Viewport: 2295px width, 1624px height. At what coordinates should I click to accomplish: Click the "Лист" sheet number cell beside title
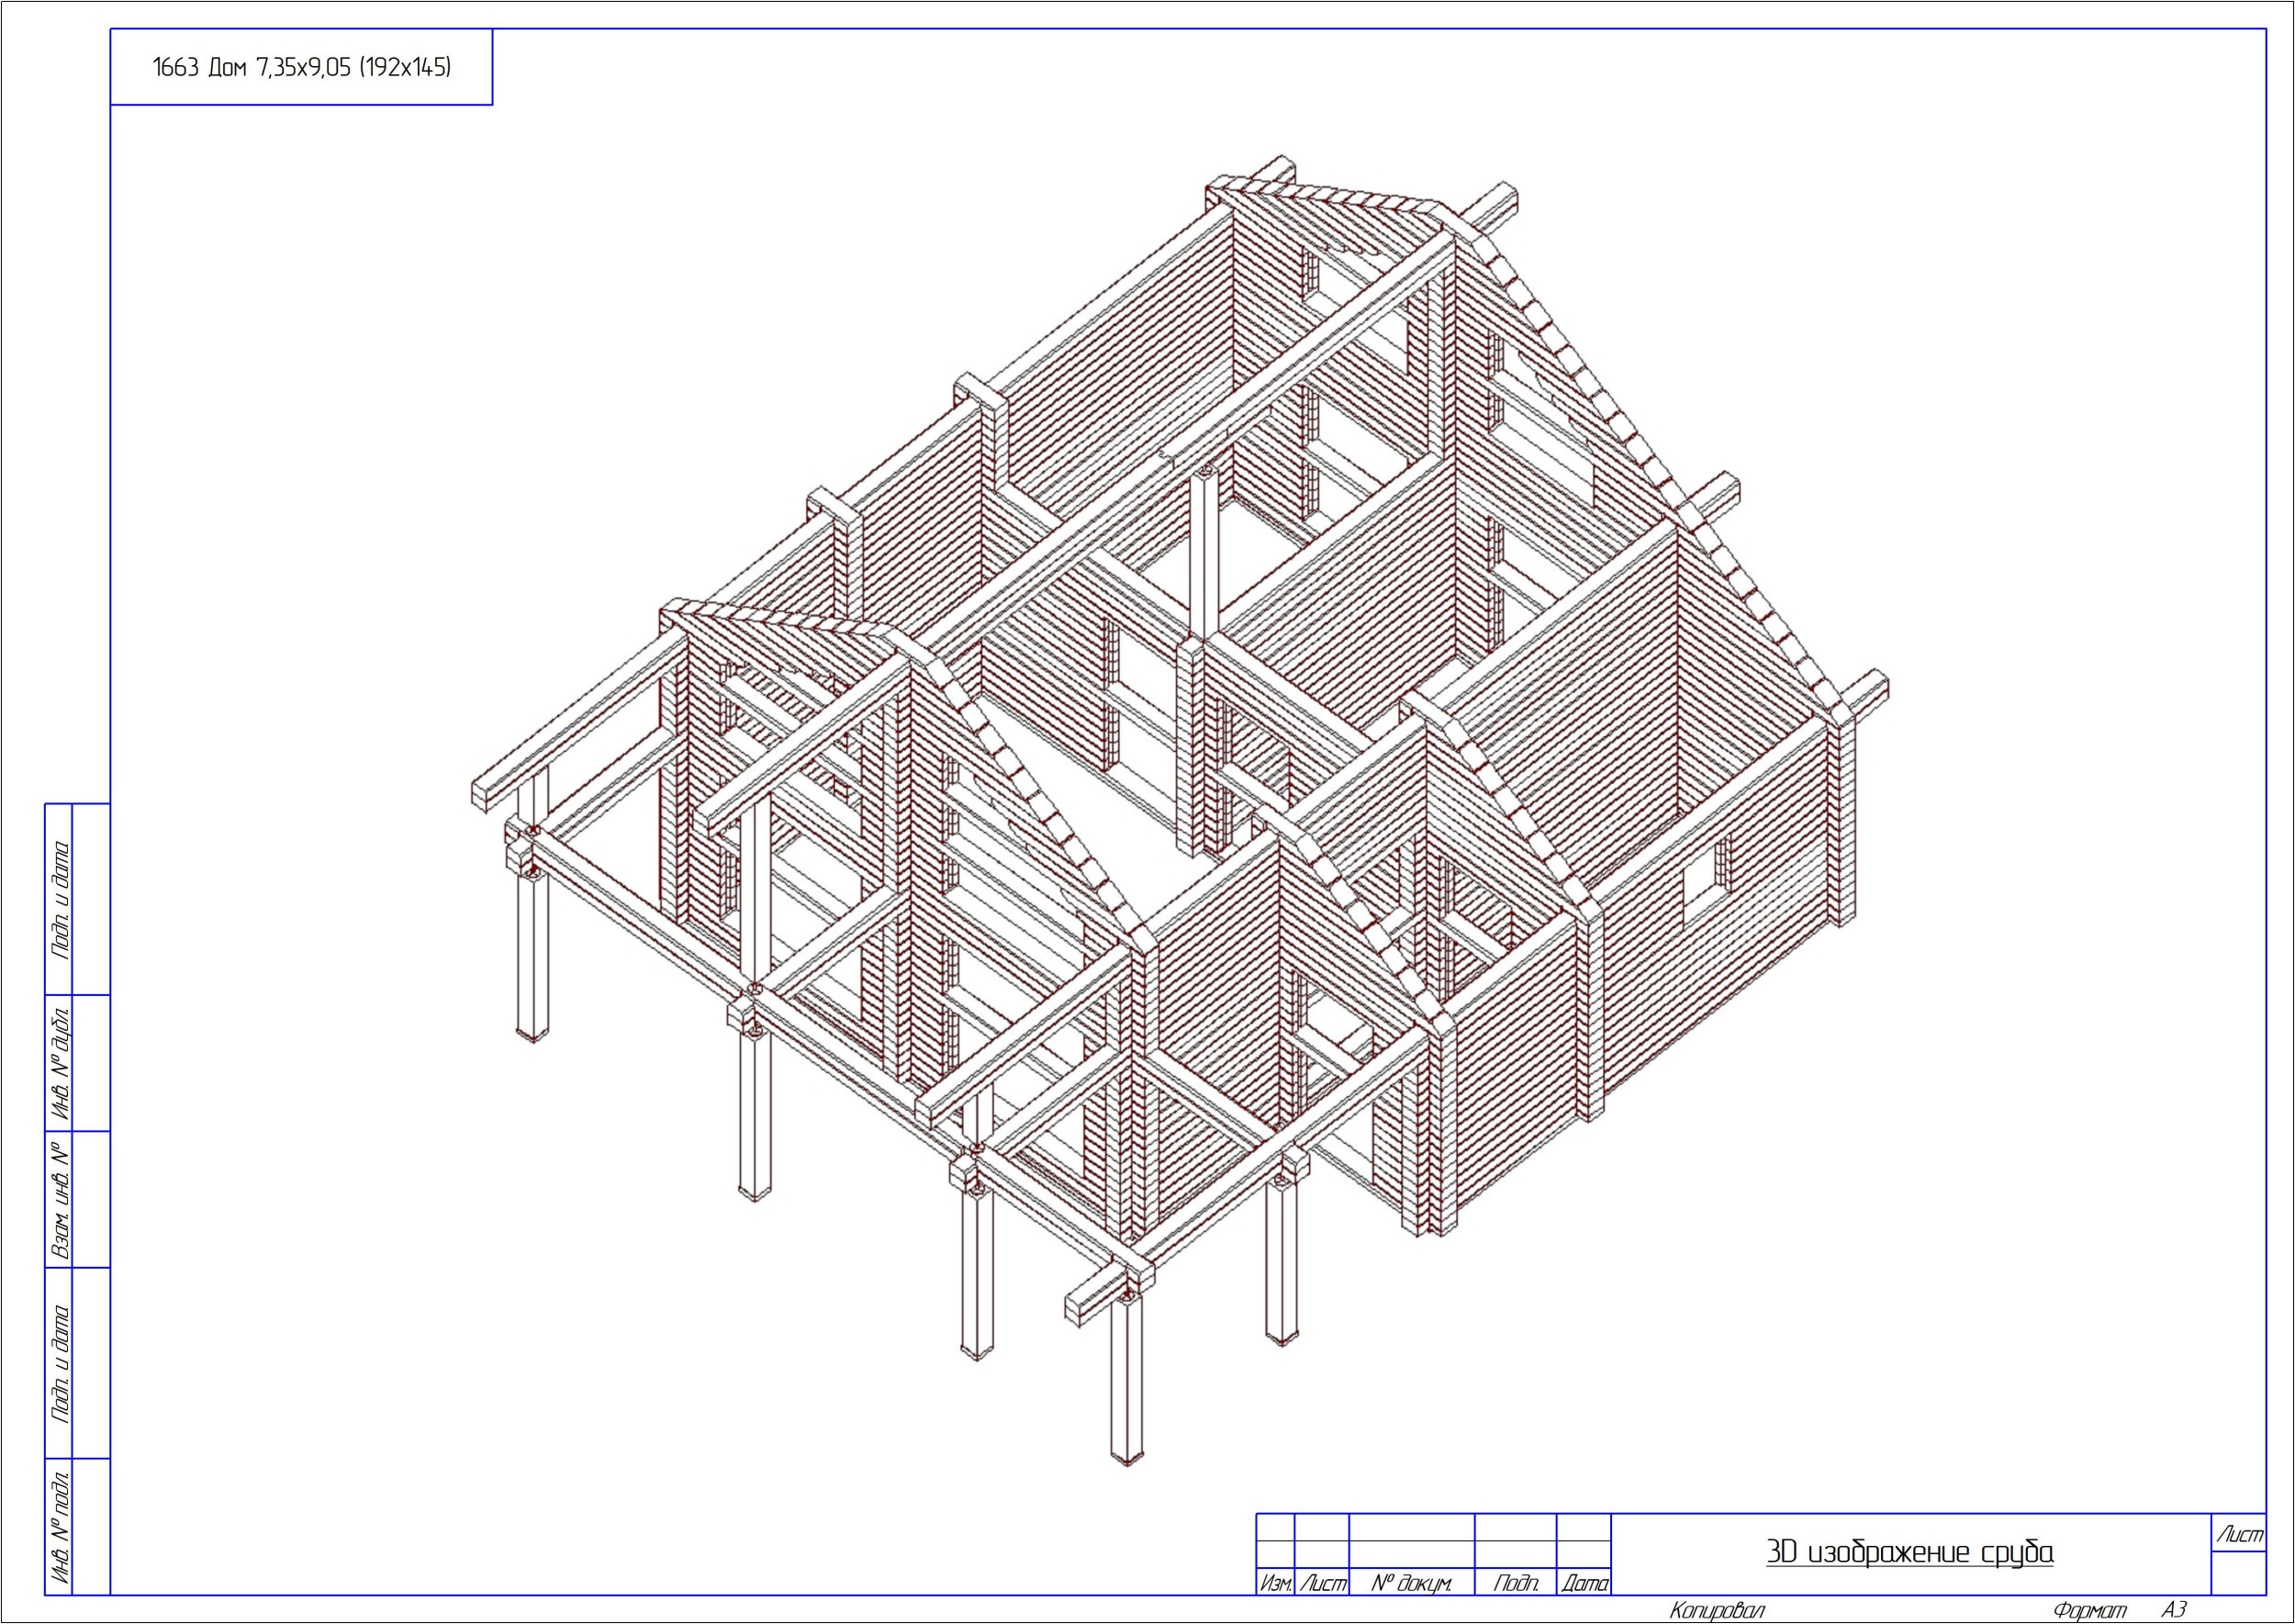[2239, 1535]
